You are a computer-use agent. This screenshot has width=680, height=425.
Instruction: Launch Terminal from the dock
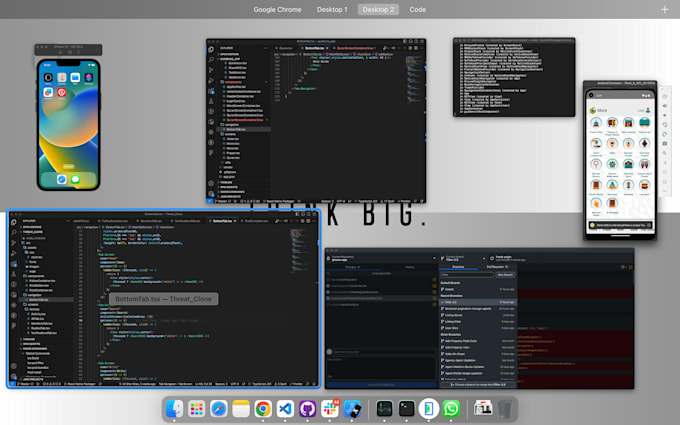tap(407, 409)
